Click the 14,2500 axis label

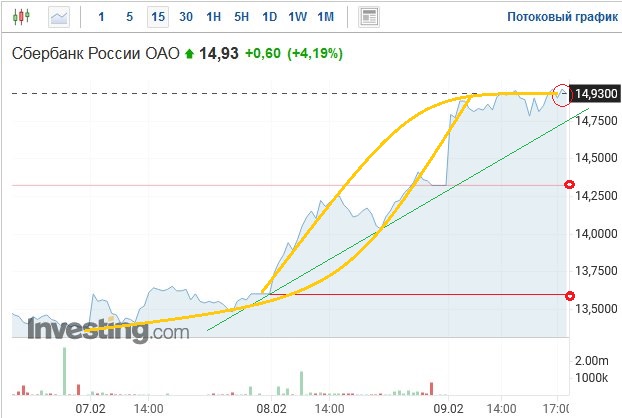596,196
